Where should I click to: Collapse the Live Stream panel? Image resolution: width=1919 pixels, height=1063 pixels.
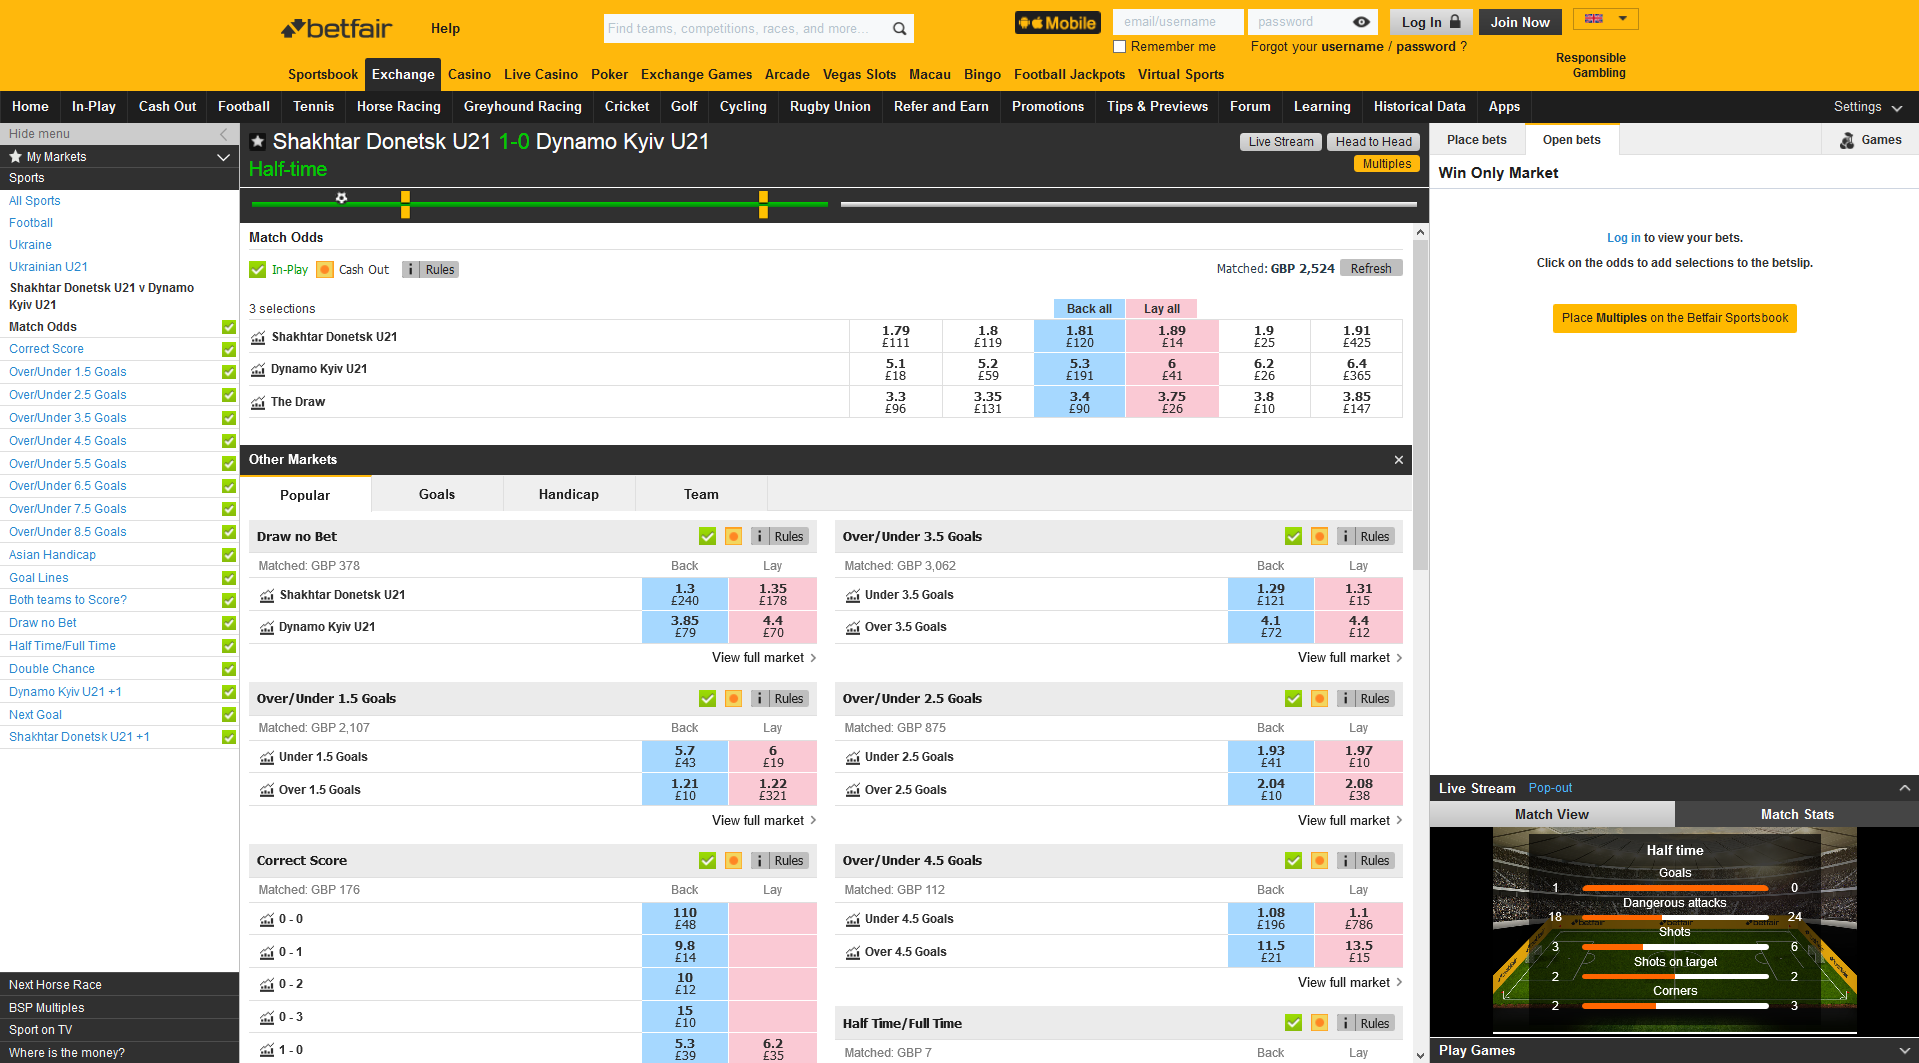click(1904, 788)
